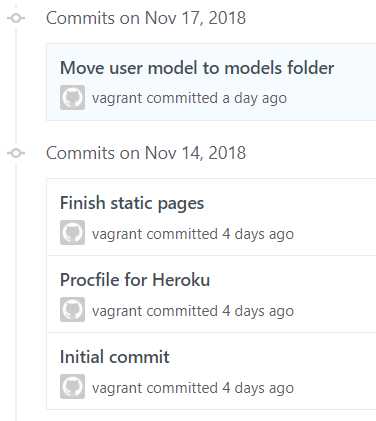376x421 pixels.
Task: Click "Commits on Nov 14, 2018" heading
Action: [x=146, y=153]
